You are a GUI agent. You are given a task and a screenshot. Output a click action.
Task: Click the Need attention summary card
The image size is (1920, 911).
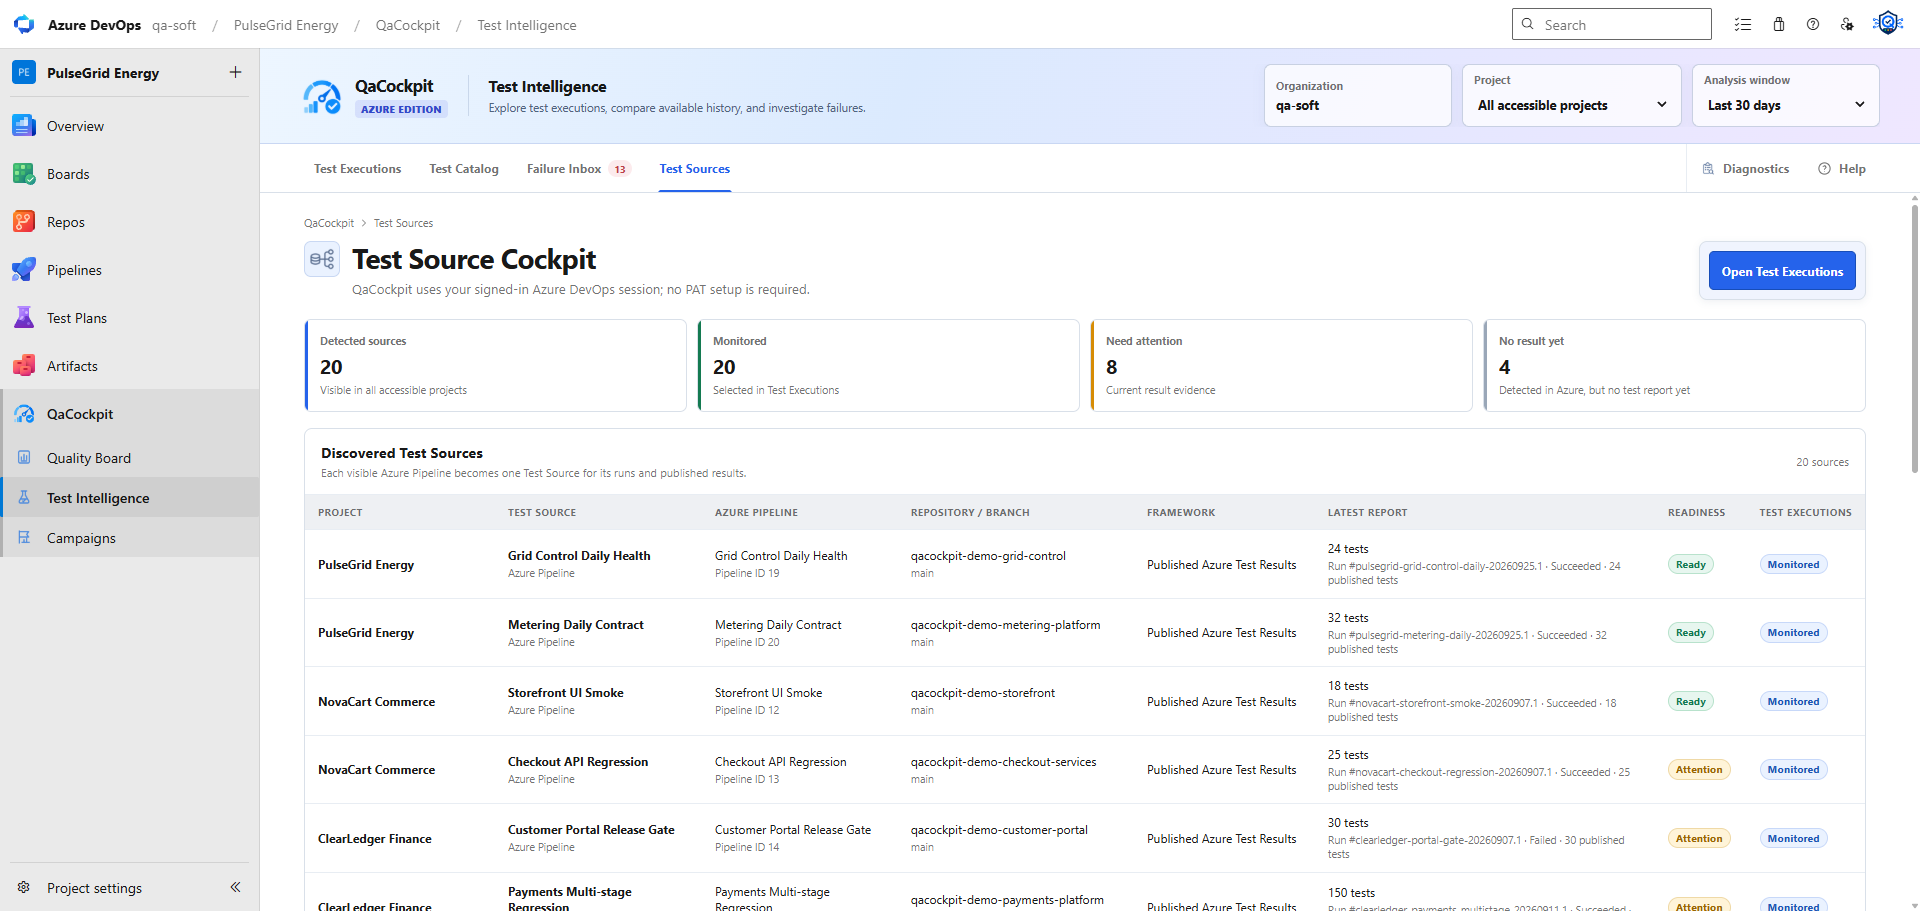(1281, 365)
